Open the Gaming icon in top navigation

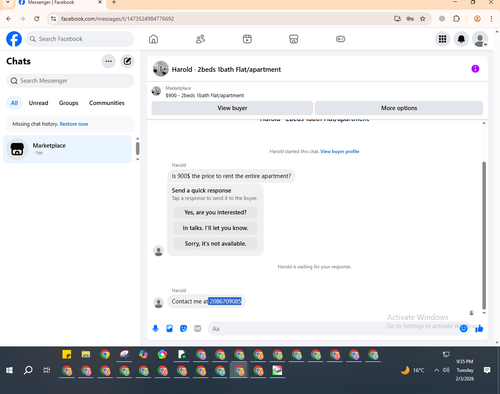pos(340,39)
